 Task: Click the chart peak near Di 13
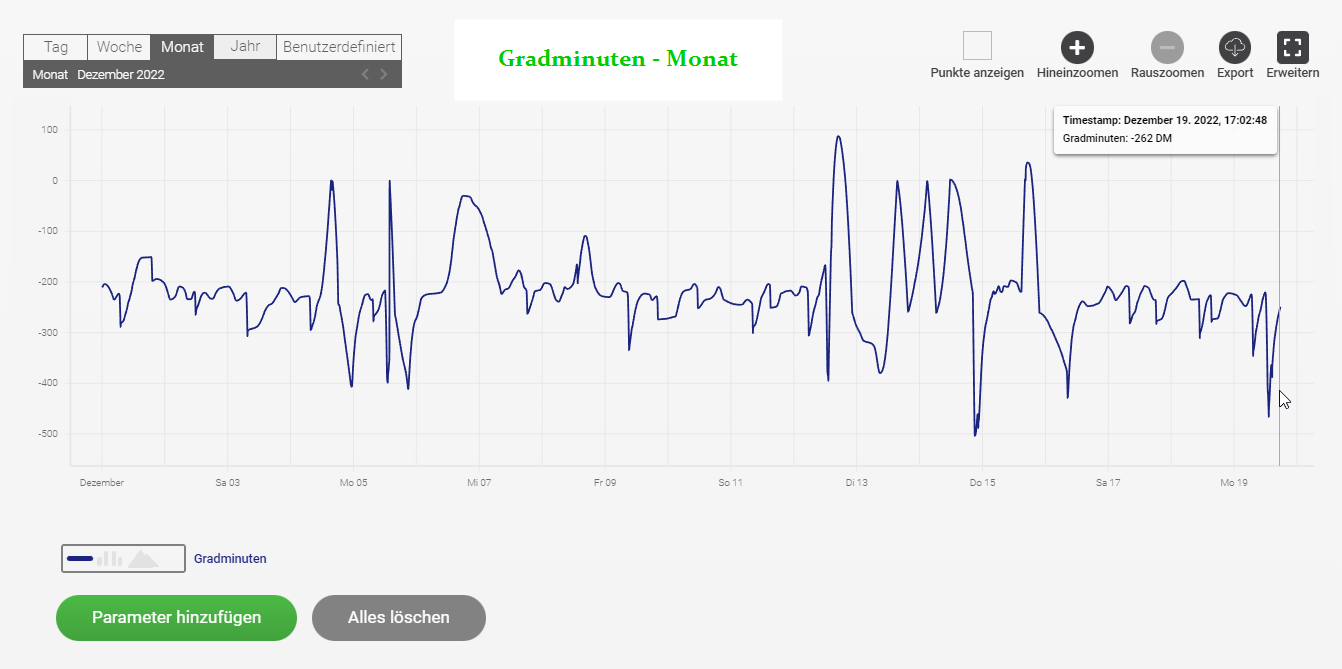click(838, 137)
